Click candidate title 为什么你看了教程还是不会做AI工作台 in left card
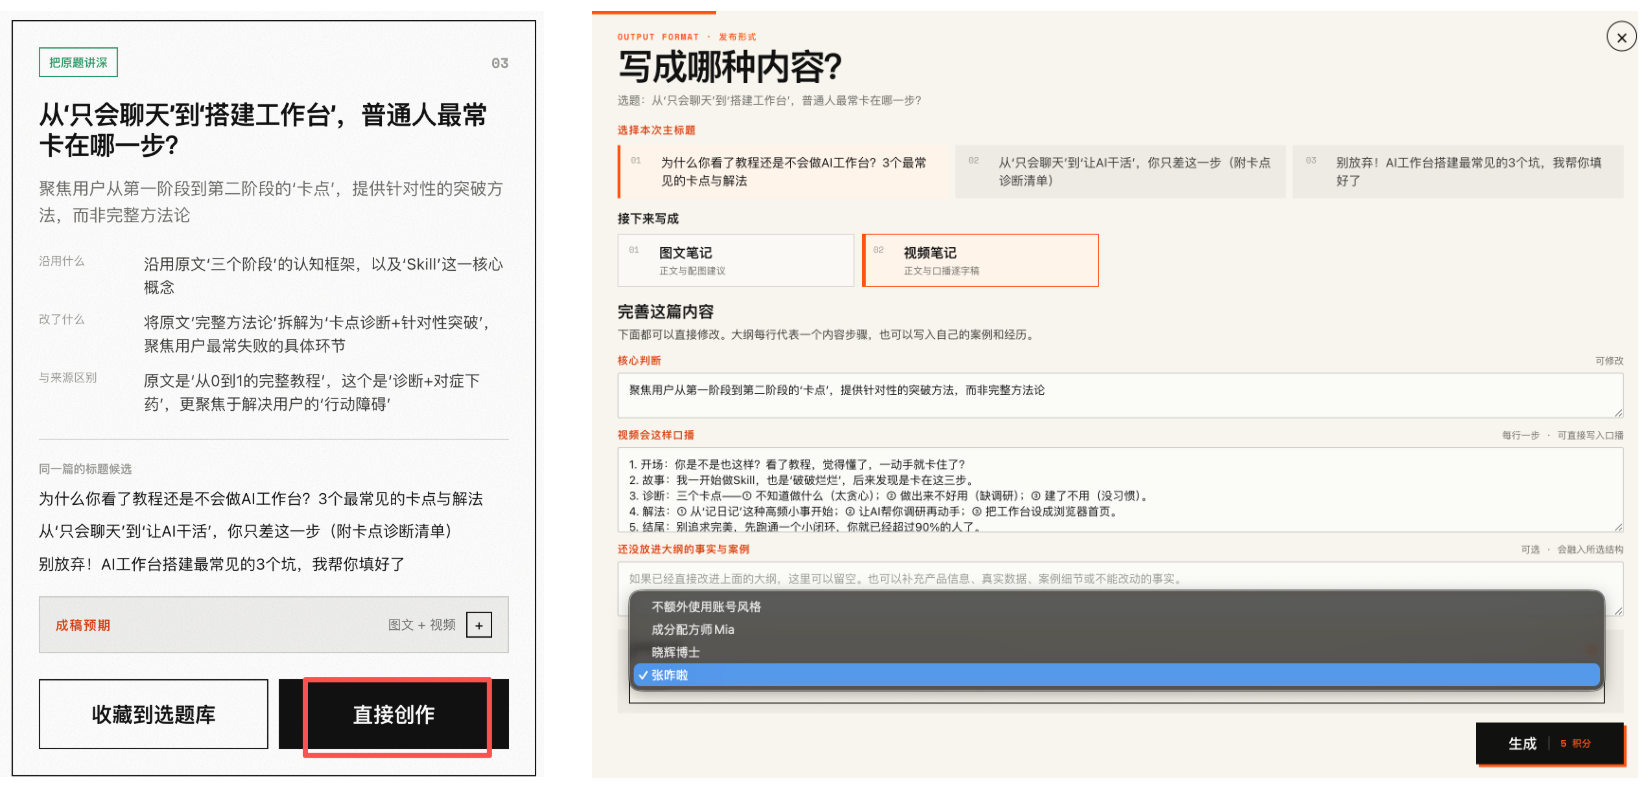Viewport: 1648px width, 802px height. [x=261, y=498]
